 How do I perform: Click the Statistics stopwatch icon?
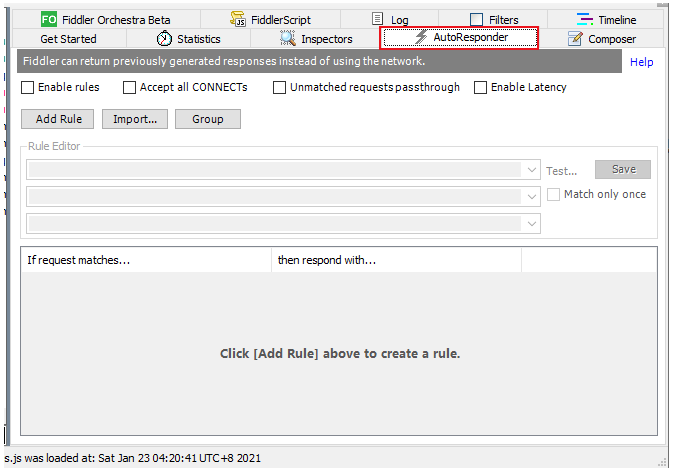(x=164, y=39)
